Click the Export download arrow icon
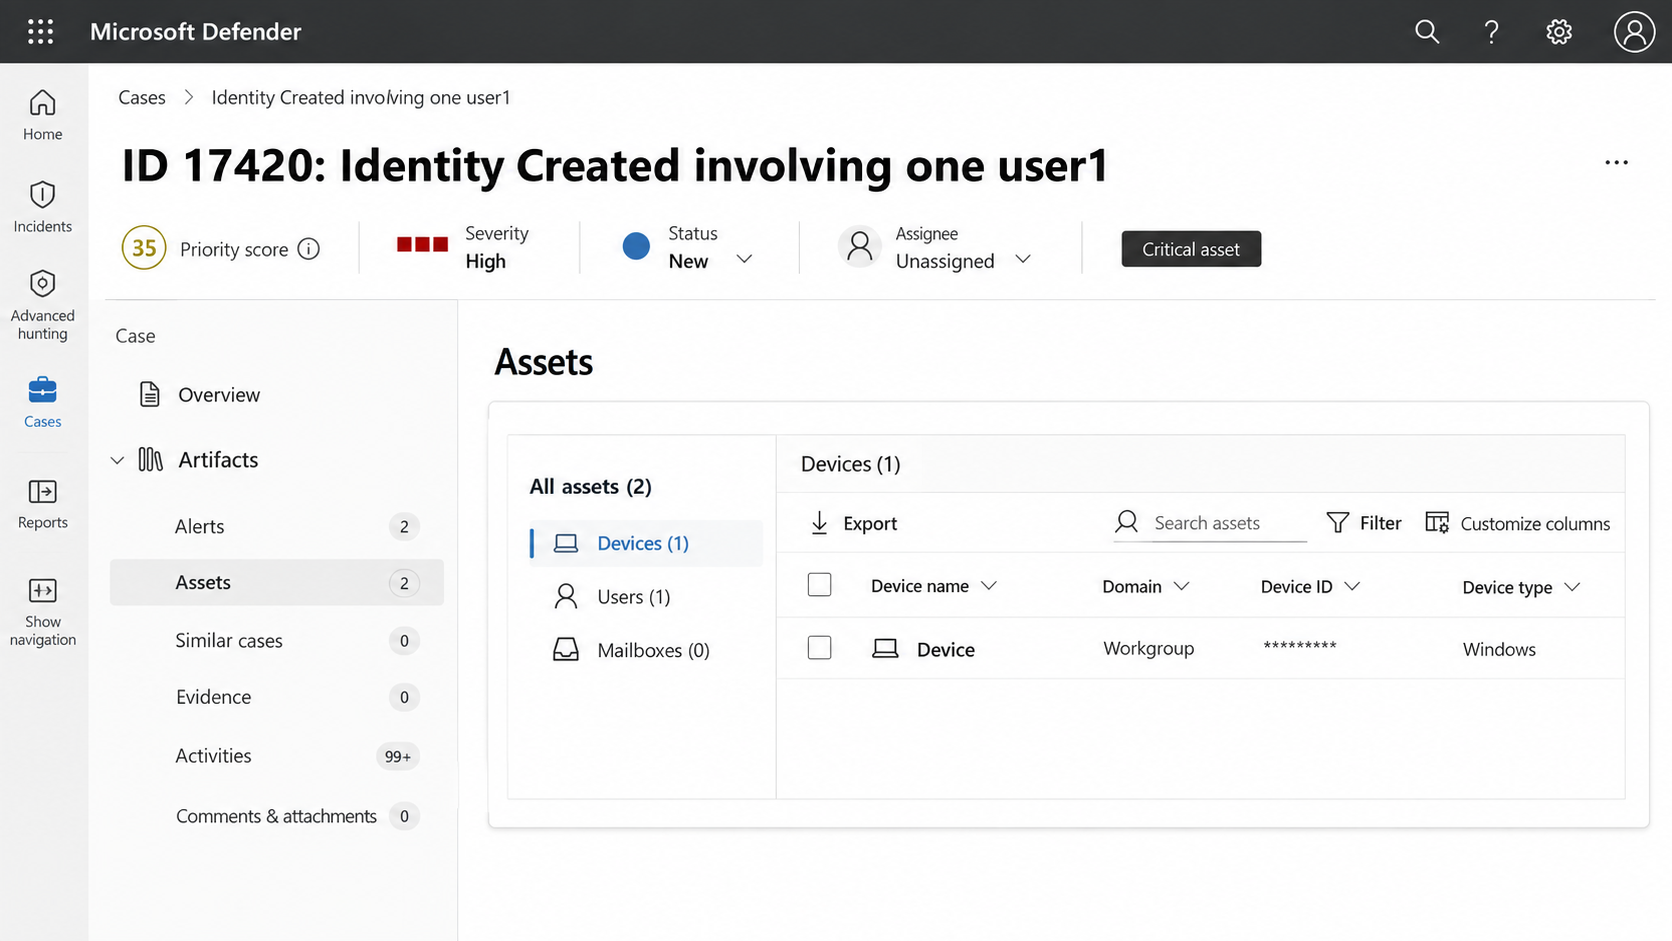Screen dimensions: 1672x941 819,523
